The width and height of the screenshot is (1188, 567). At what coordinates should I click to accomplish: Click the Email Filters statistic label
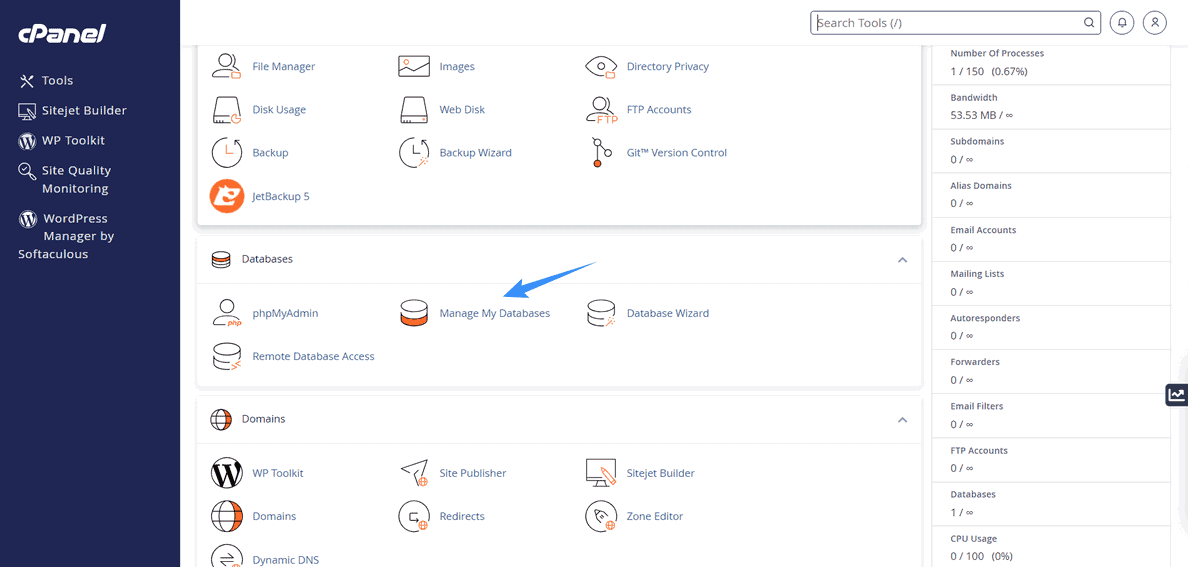[x=977, y=406]
